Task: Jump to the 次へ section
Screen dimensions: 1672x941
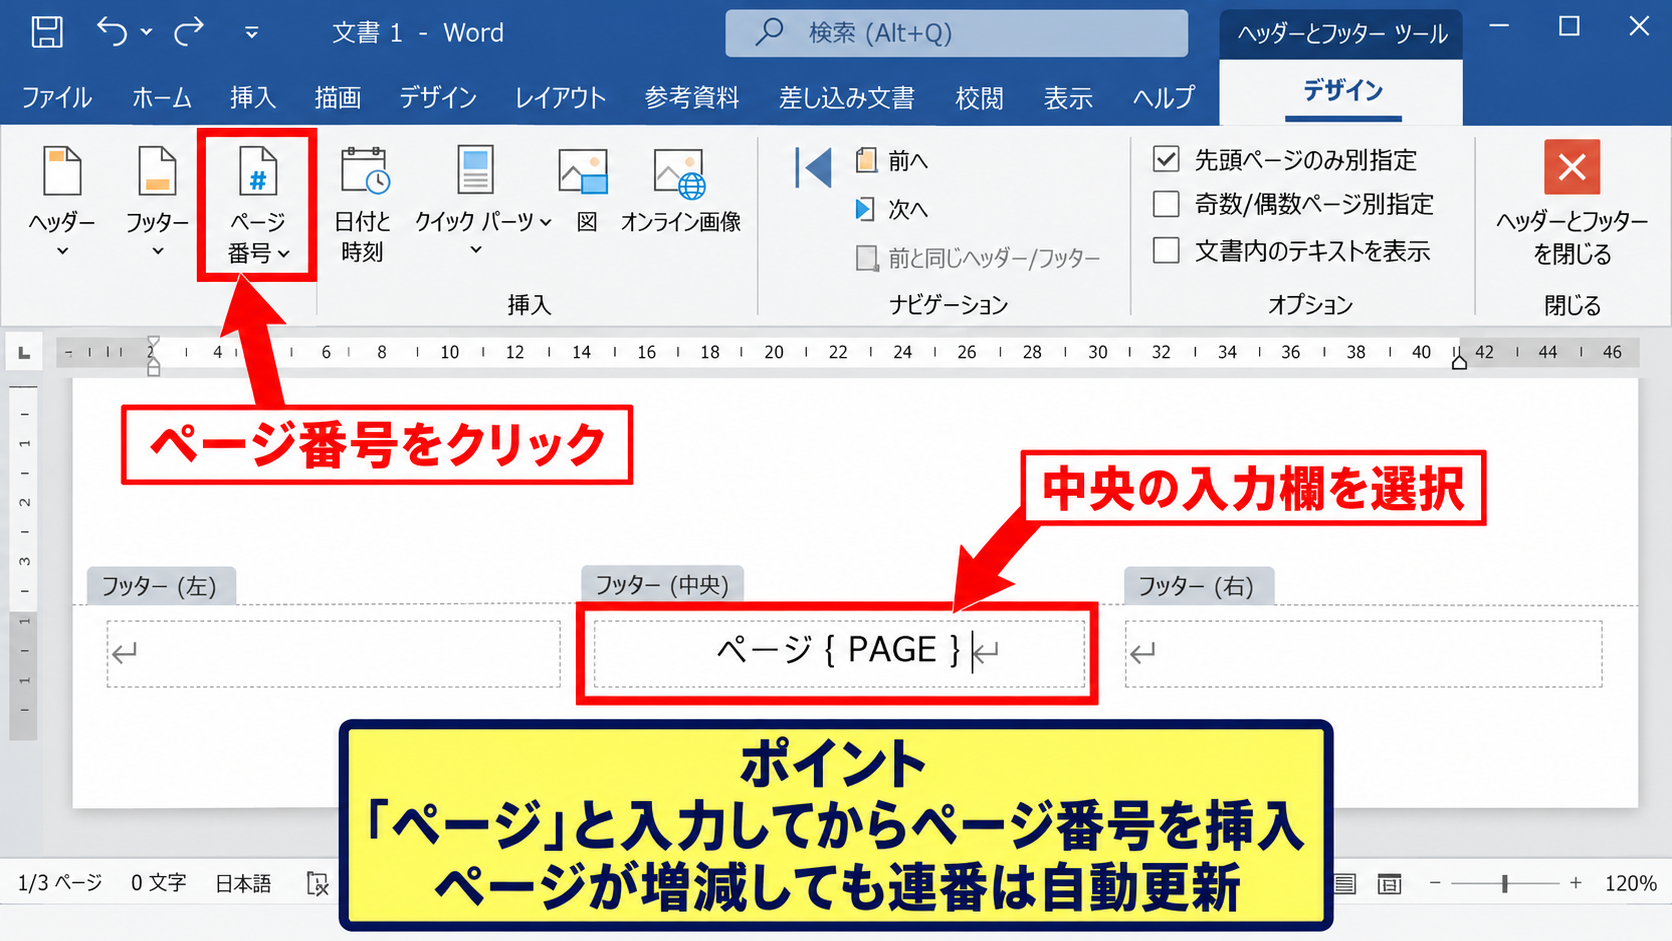Action: [892, 209]
